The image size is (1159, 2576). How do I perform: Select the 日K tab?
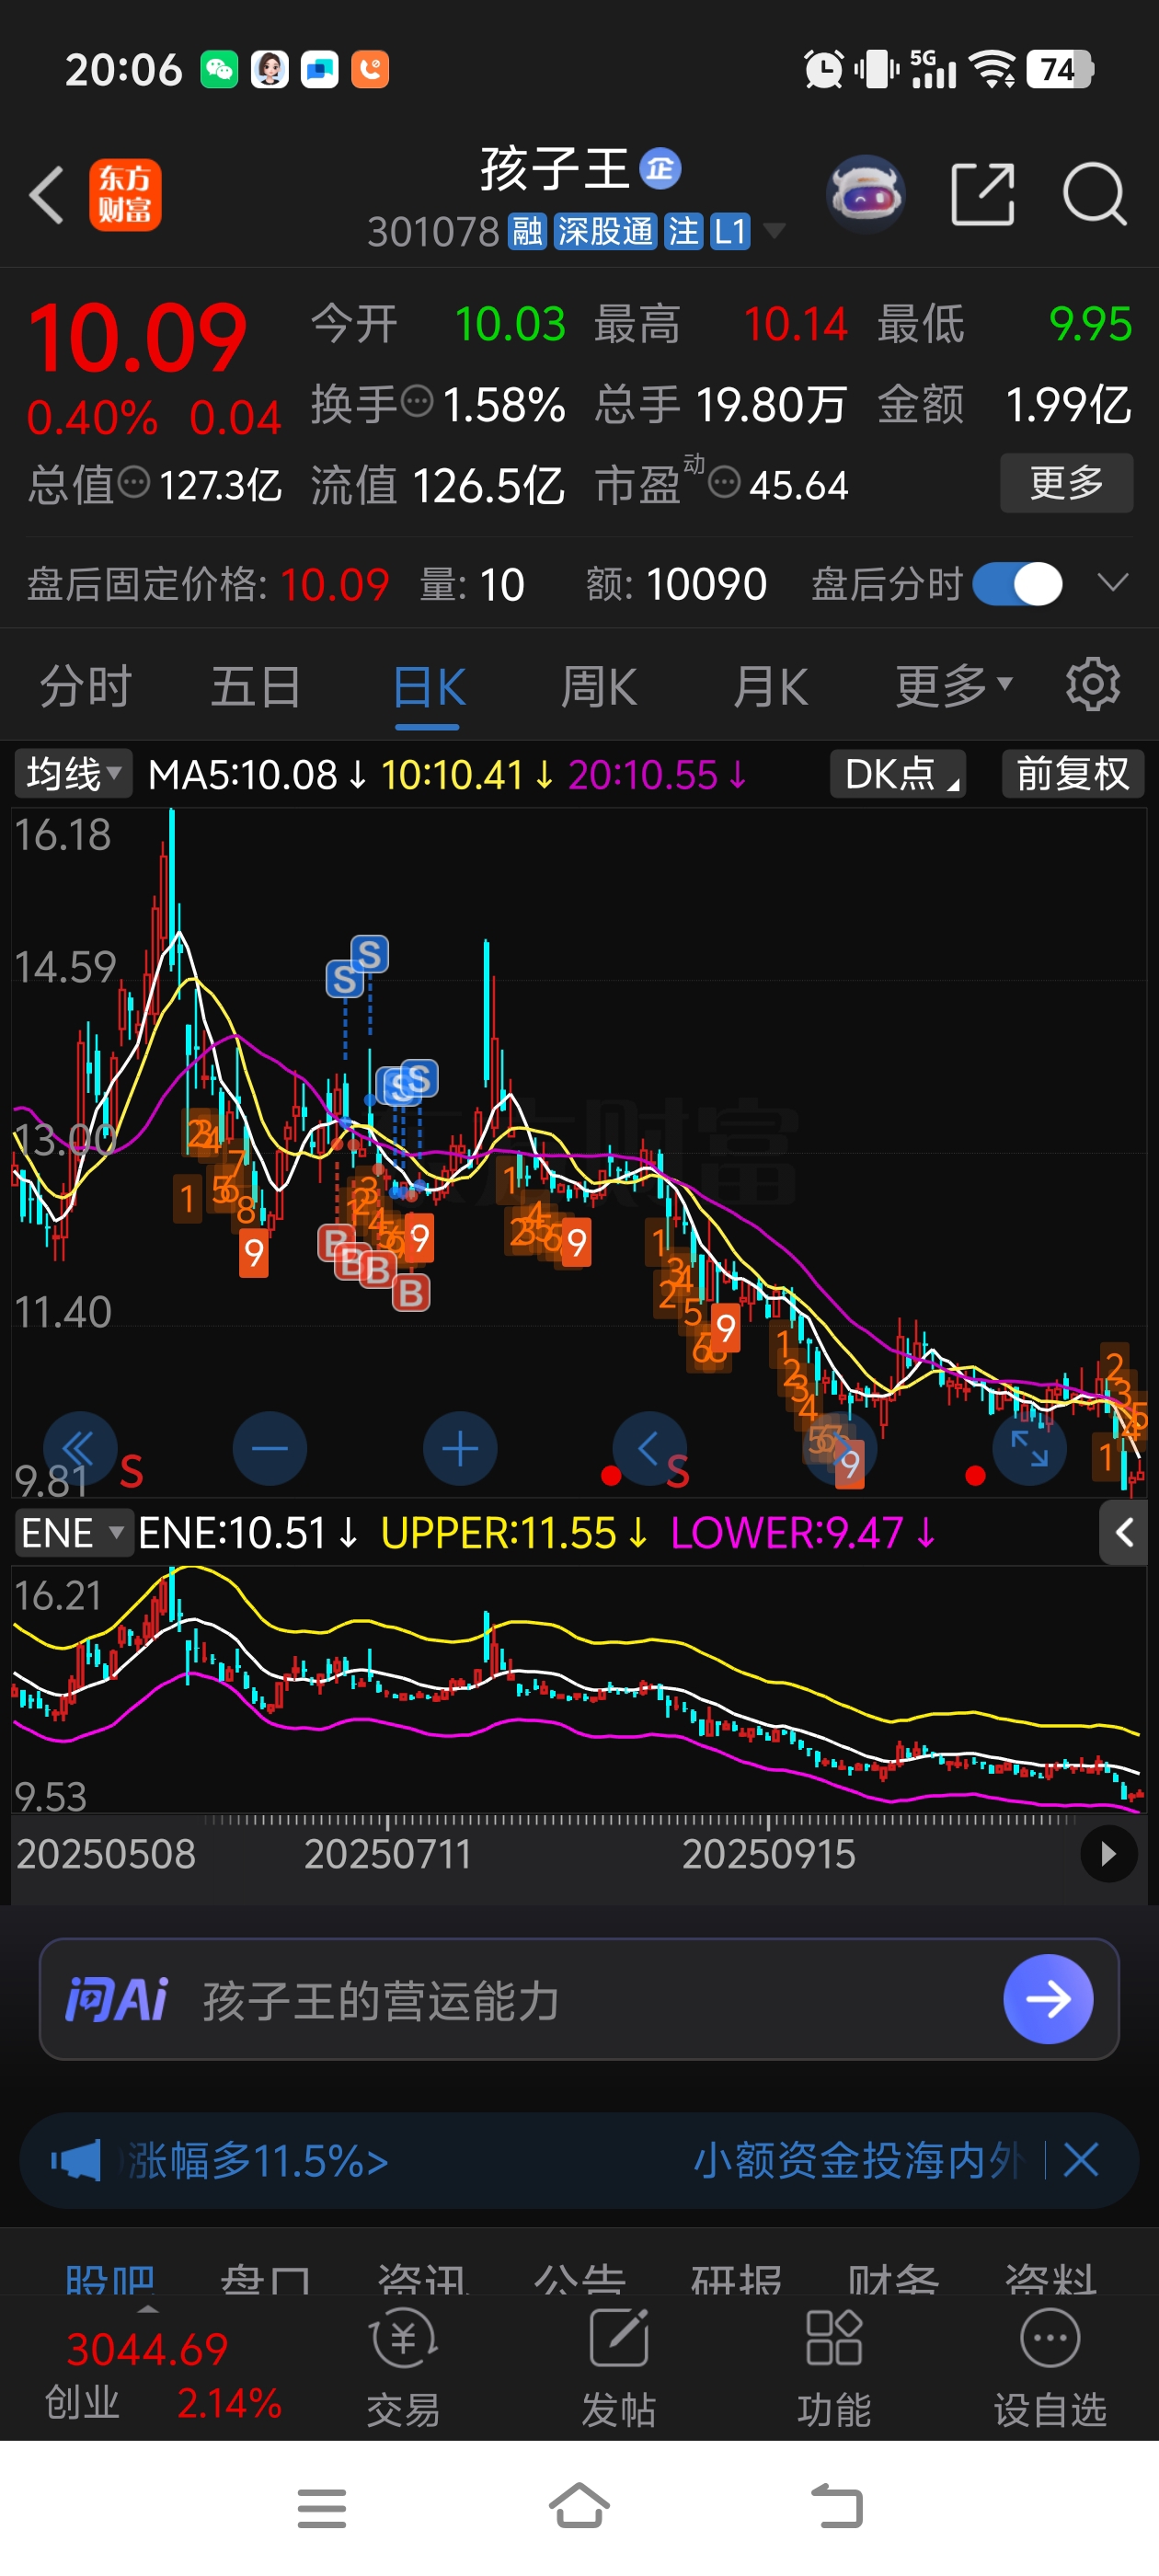pos(428,687)
